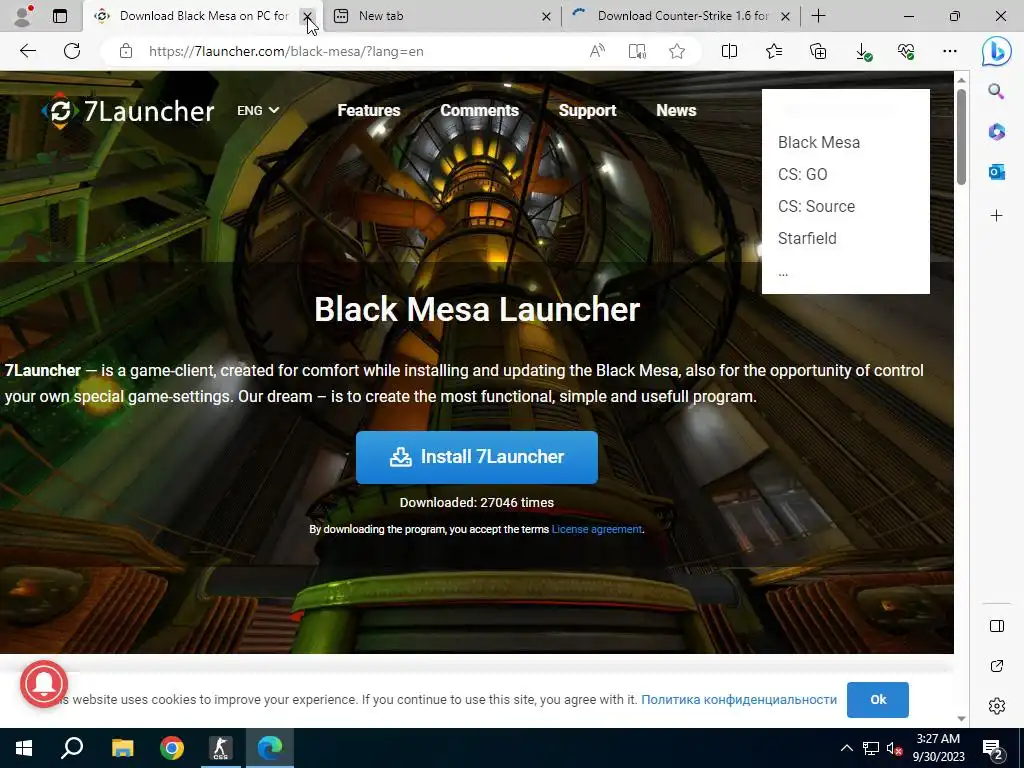Add this page to favorites with the star

tap(677, 51)
